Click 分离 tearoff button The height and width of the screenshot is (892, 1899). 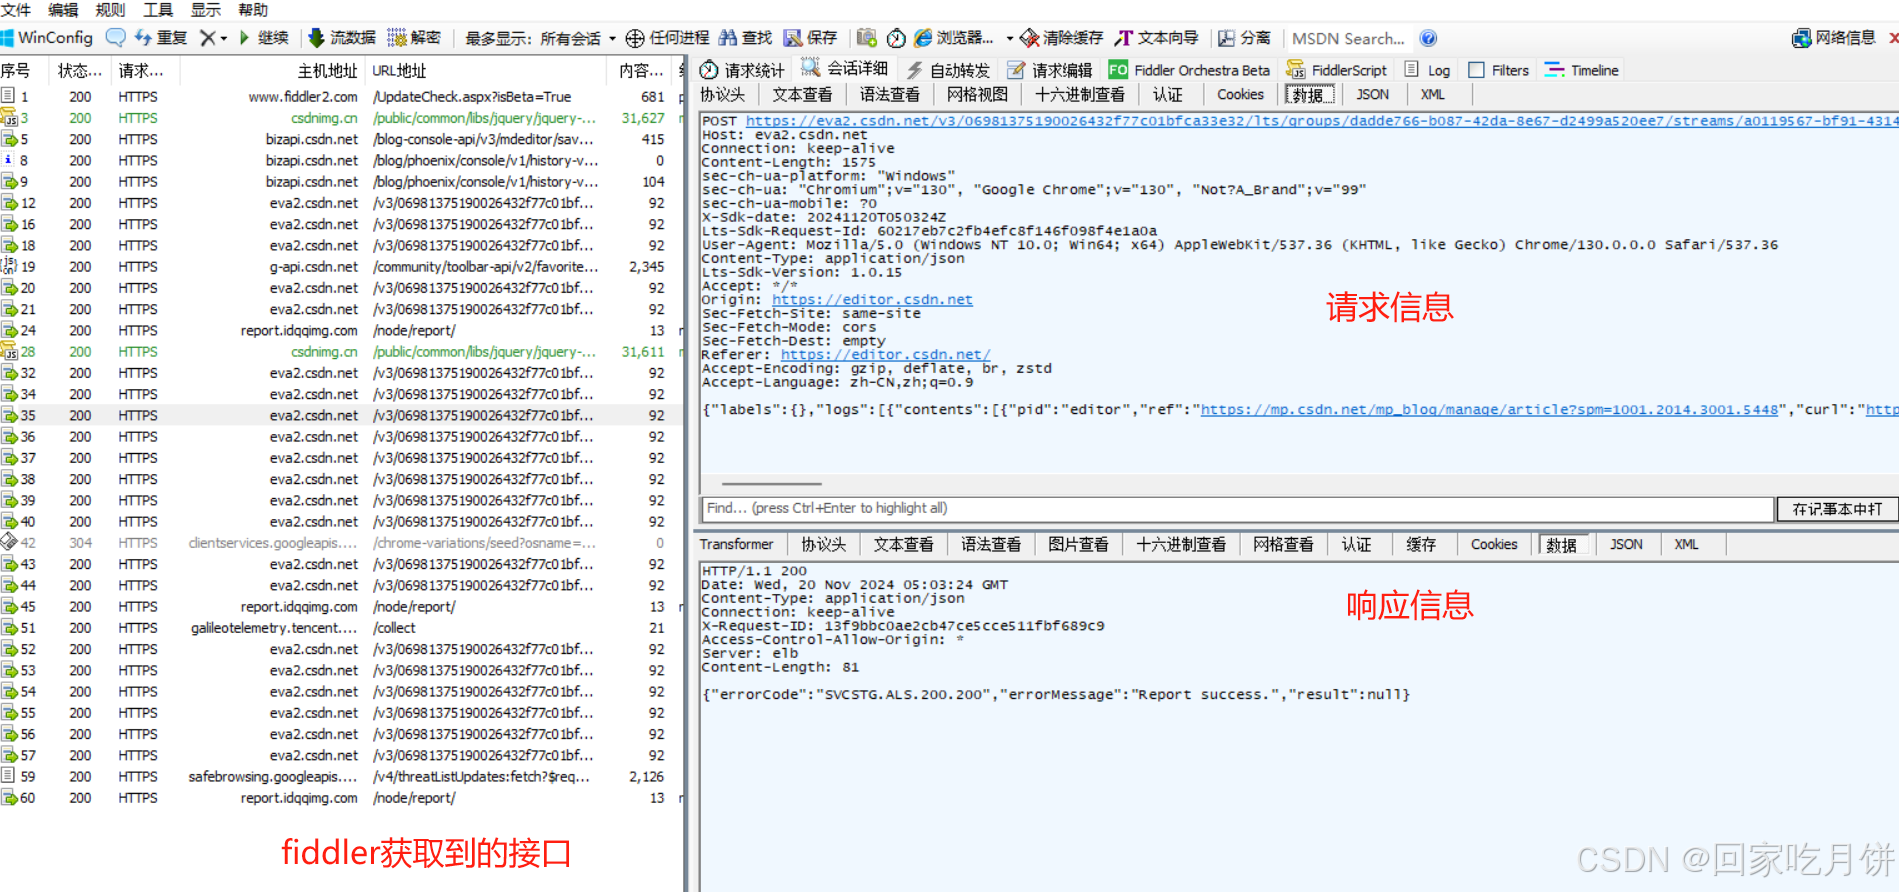(x=1244, y=38)
